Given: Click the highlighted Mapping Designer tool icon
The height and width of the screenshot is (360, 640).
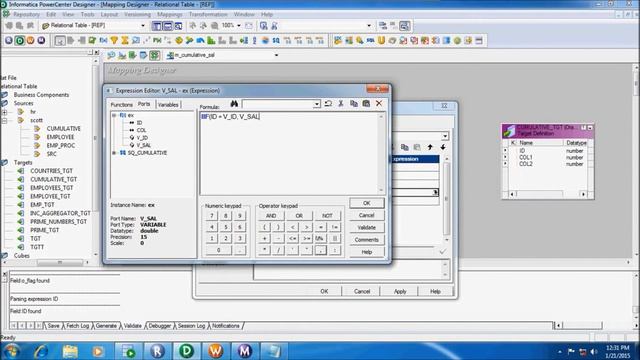Looking at the screenshot, I should pos(154,55).
